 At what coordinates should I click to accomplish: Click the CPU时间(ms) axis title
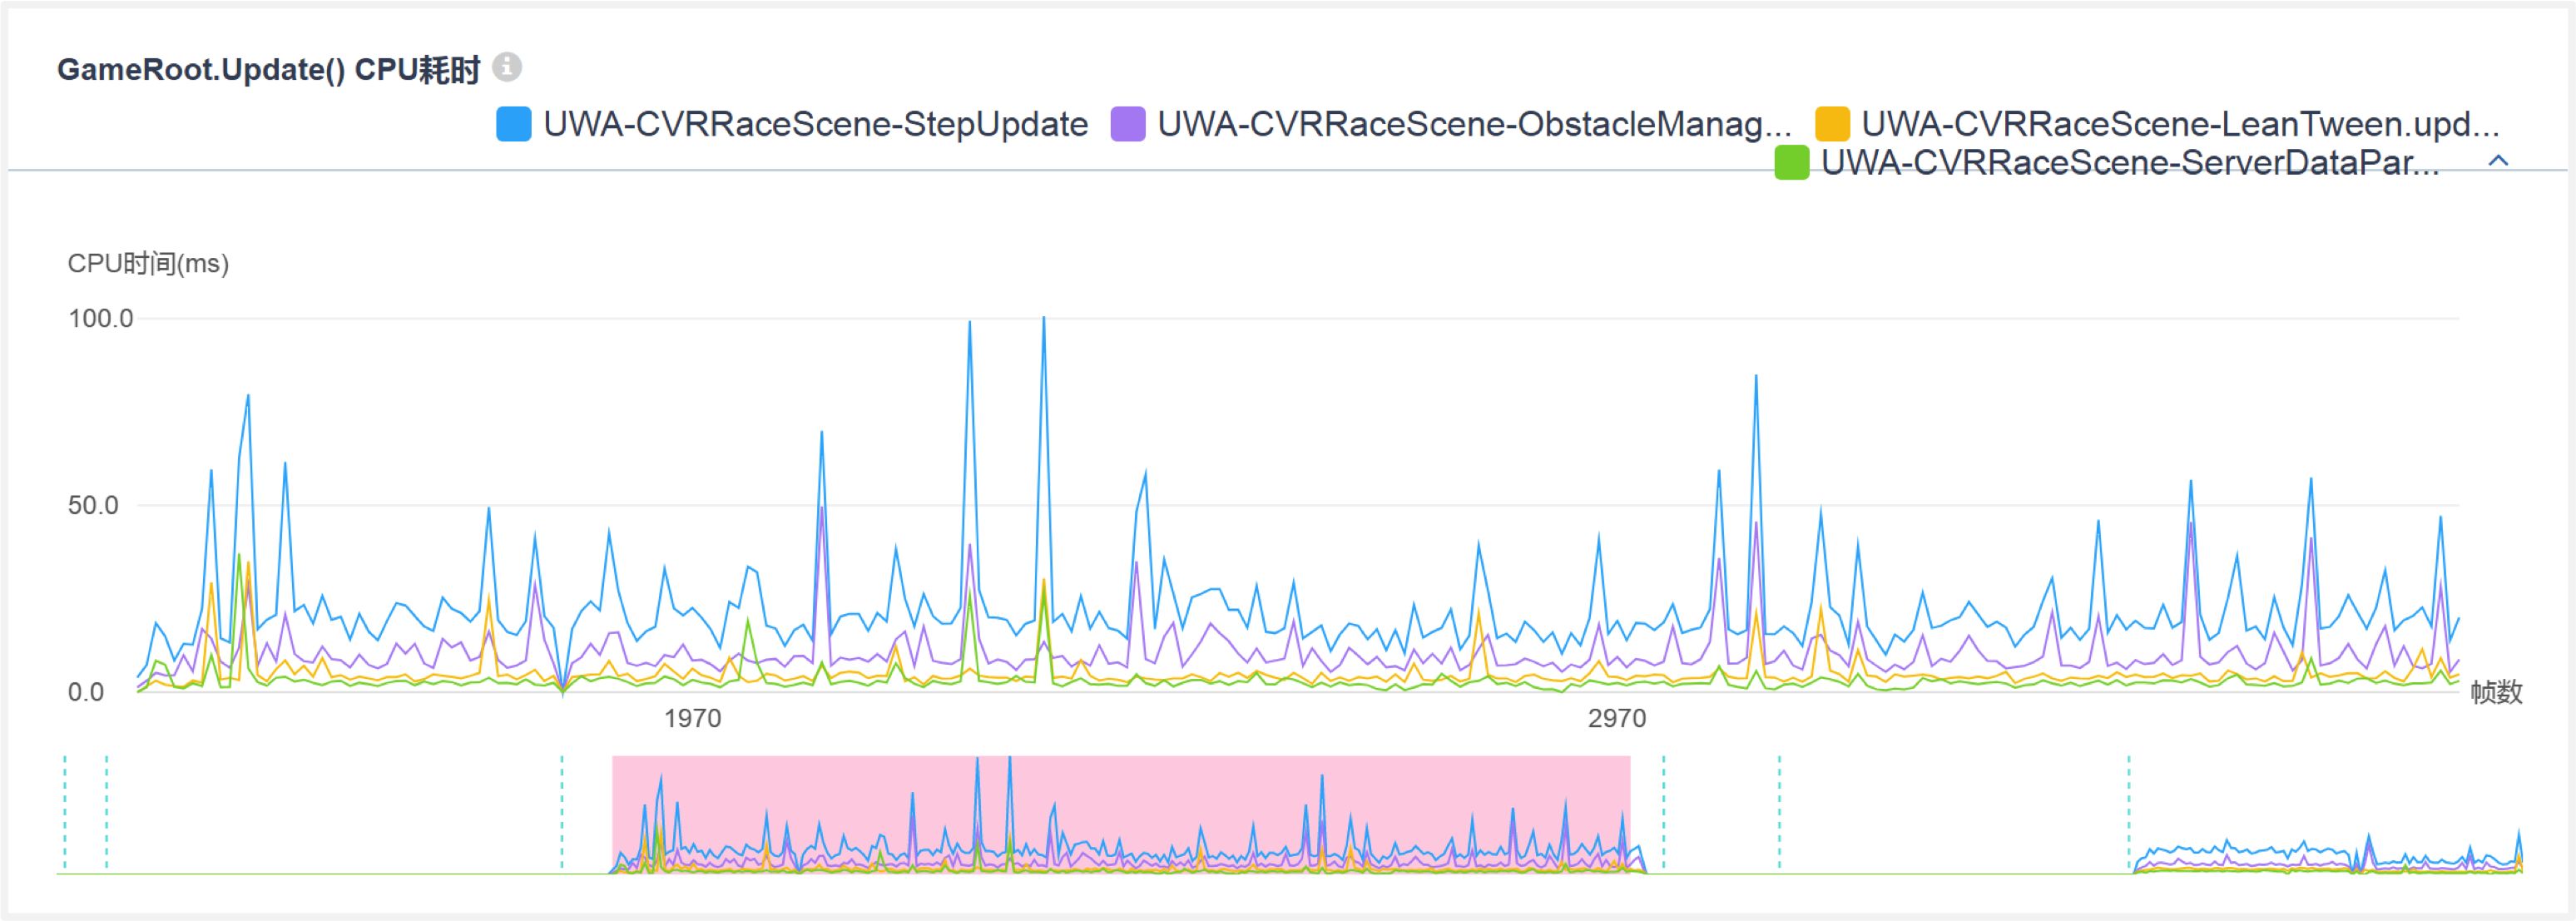(x=148, y=264)
